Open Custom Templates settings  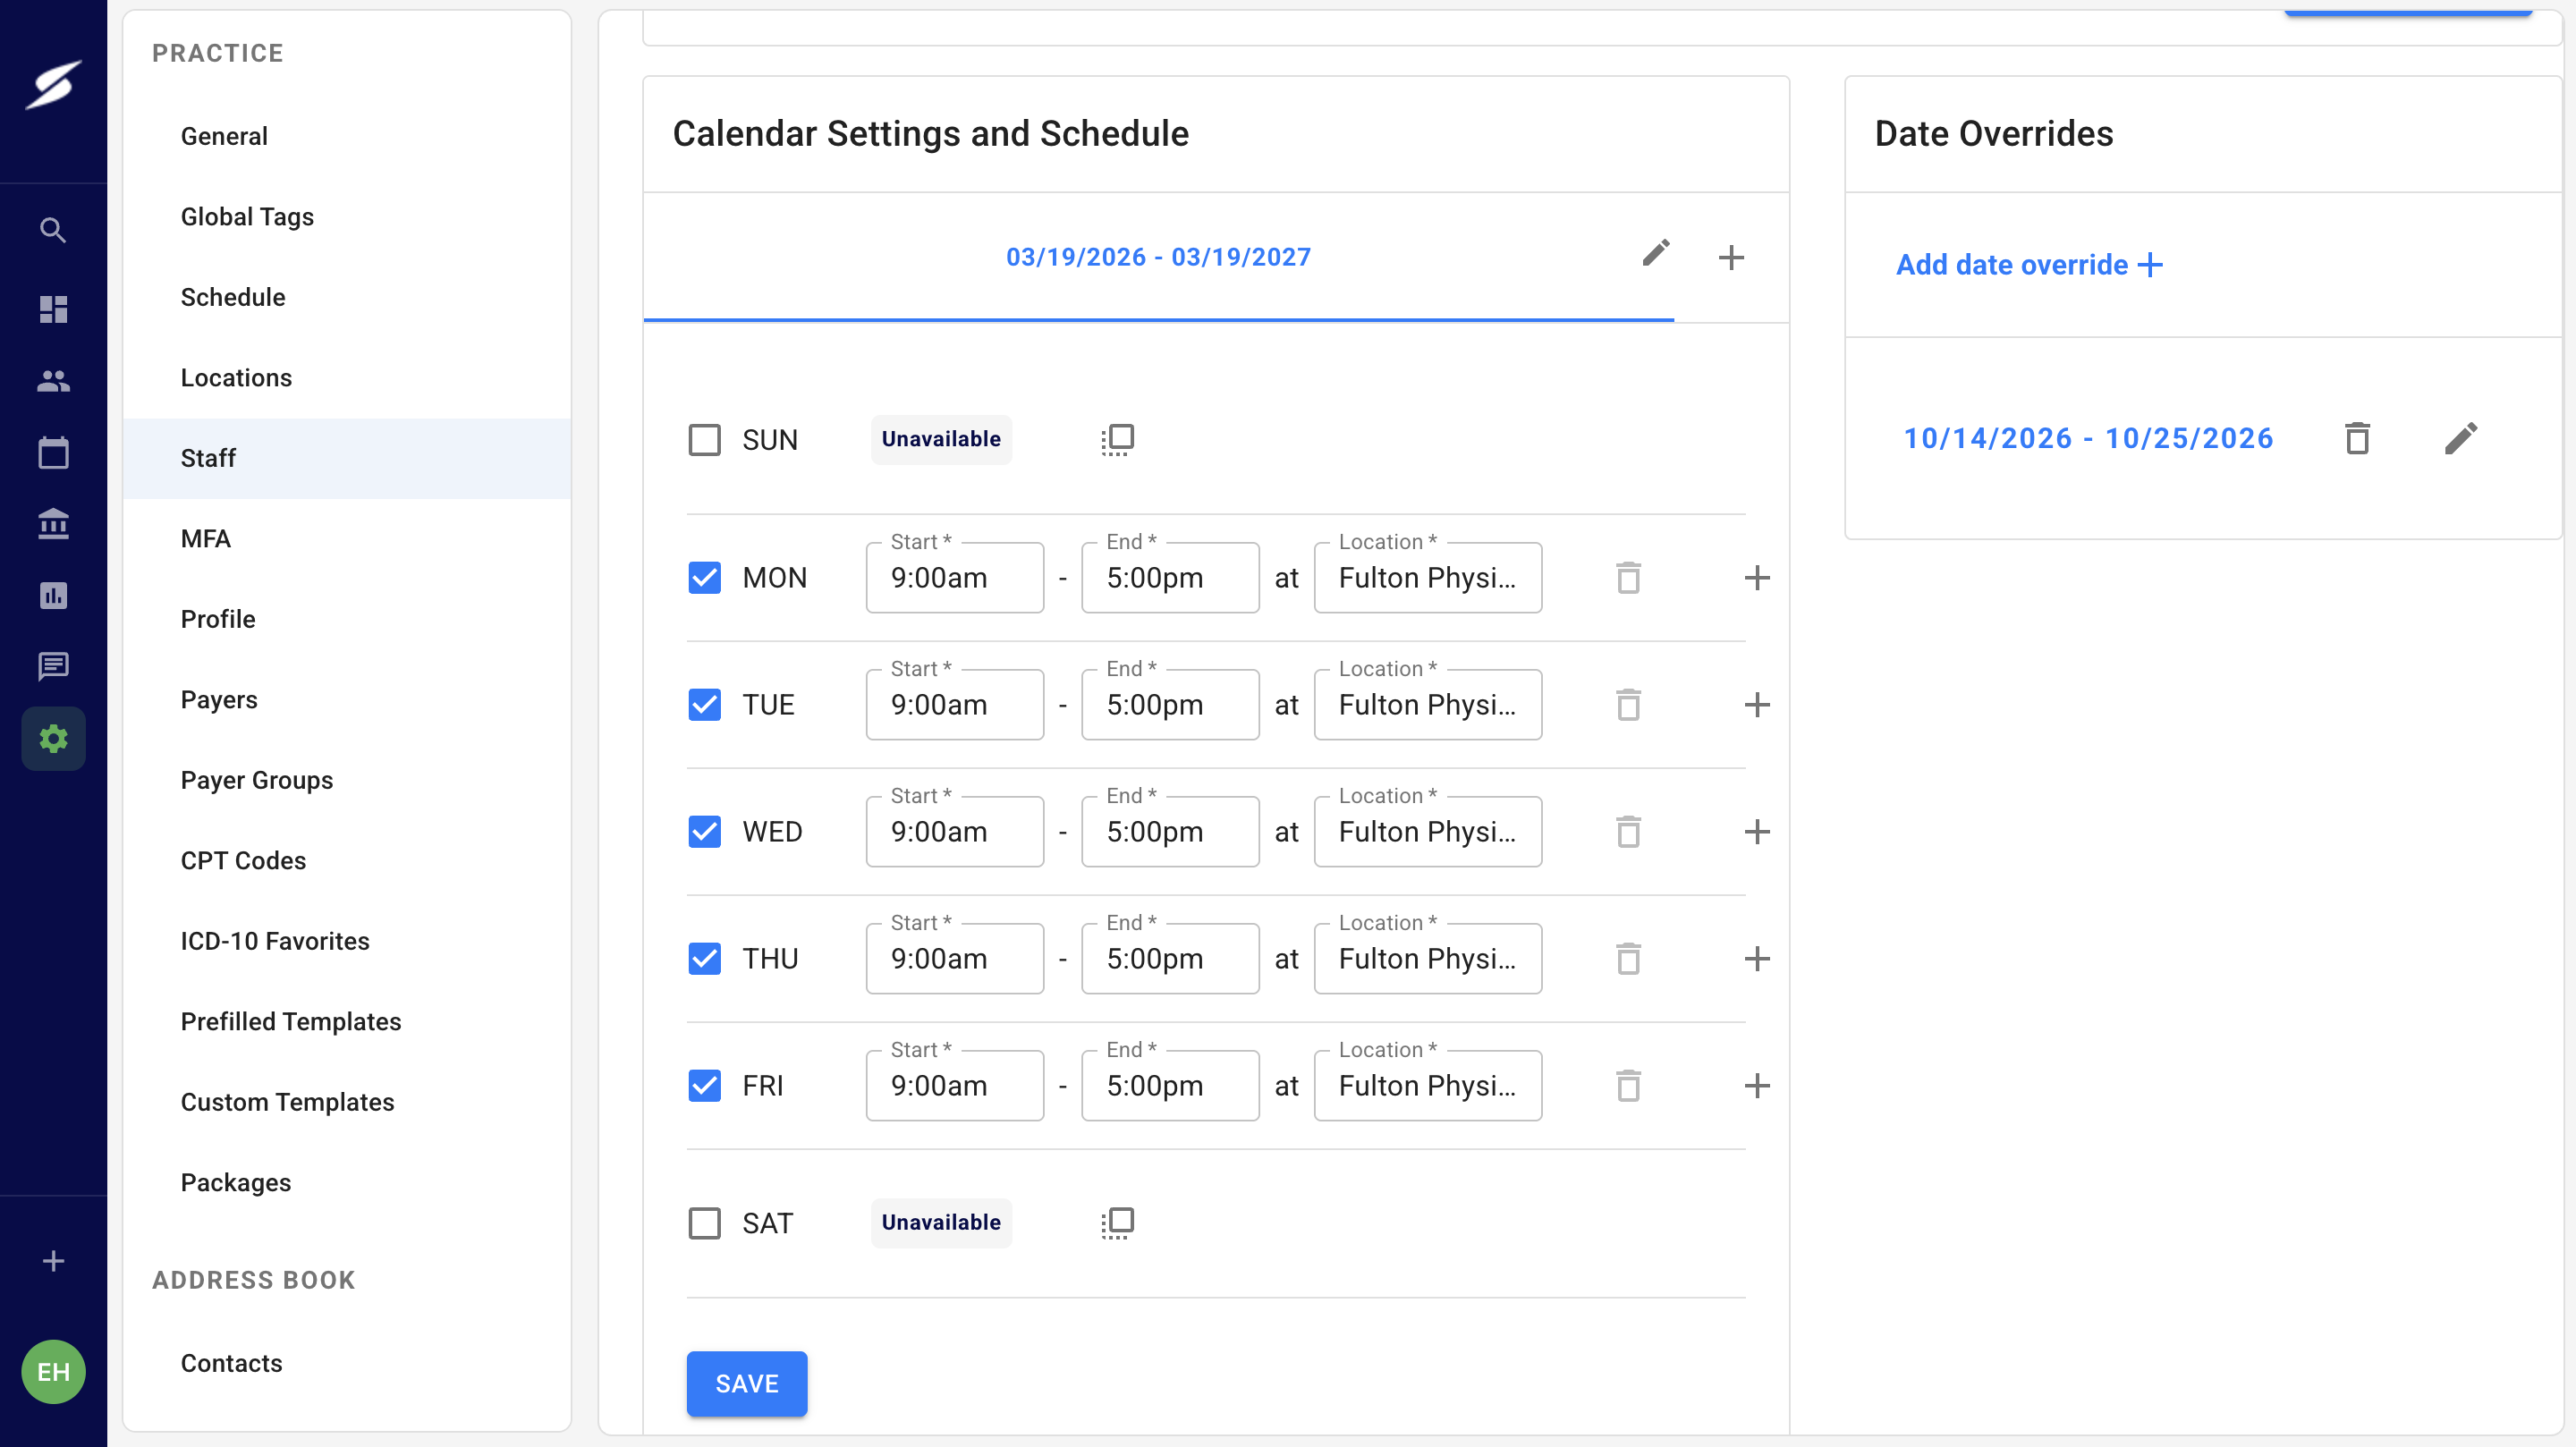[x=346, y=1102]
